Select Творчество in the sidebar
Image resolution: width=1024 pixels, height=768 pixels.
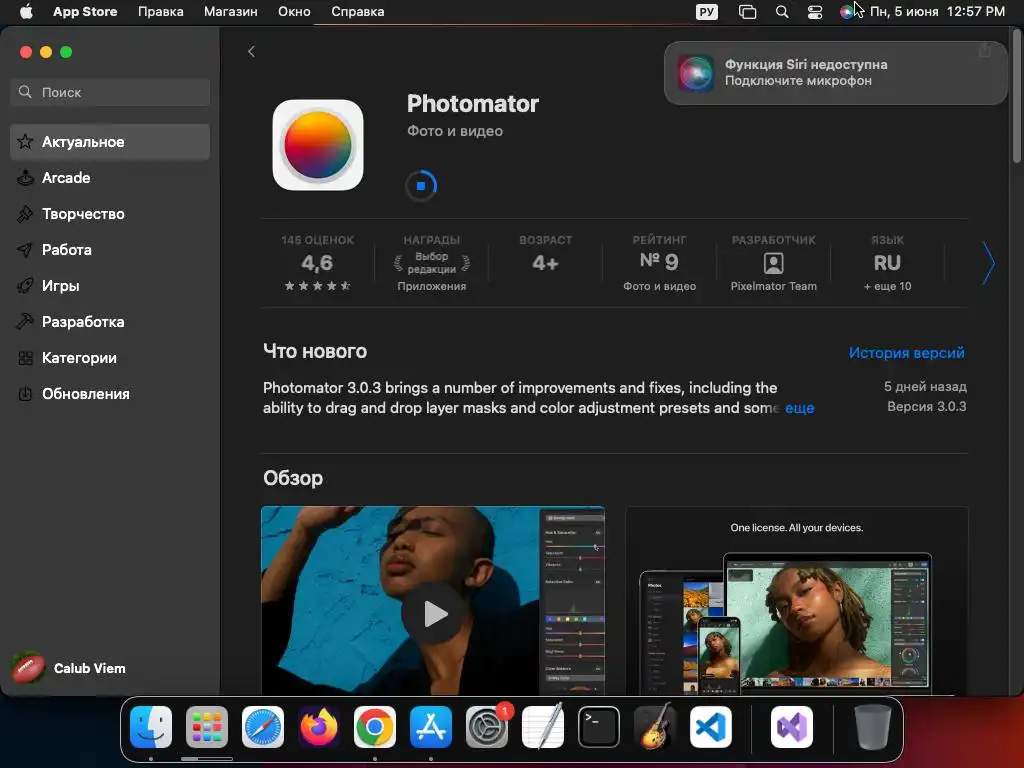coord(110,214)
